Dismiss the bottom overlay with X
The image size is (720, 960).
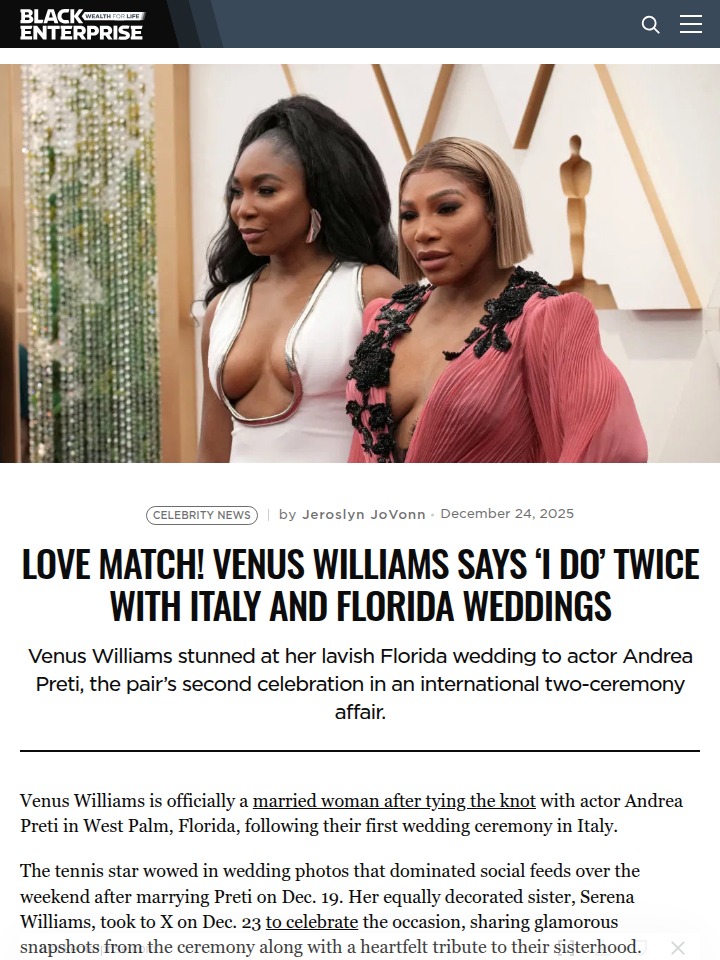(678, 948)
